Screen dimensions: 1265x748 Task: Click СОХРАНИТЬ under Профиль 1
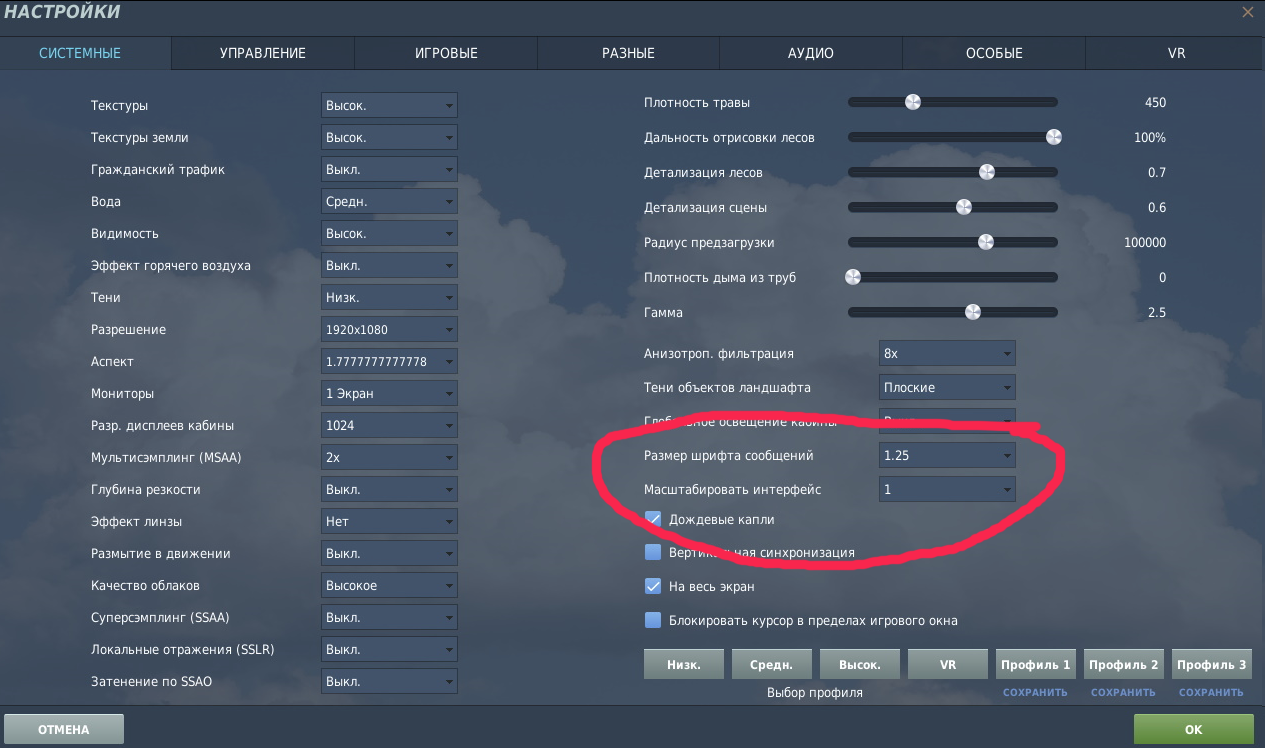[1035, 692]
